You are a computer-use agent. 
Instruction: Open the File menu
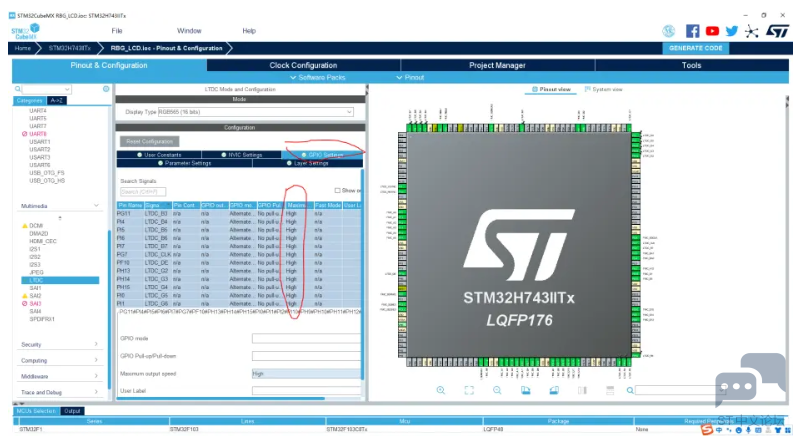117,31
